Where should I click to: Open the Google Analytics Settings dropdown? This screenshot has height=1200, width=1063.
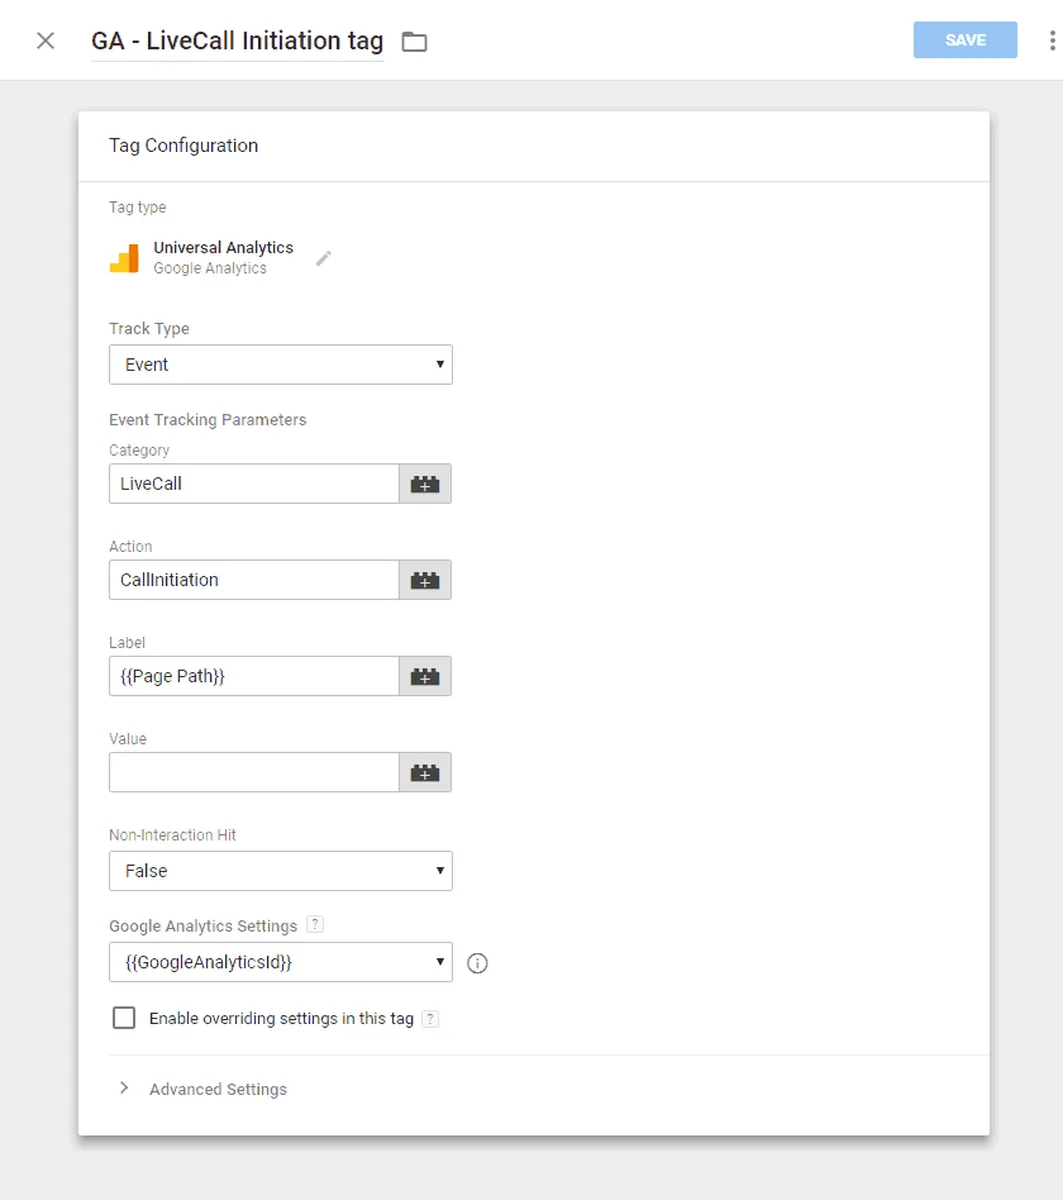click(x=280, y=963)
